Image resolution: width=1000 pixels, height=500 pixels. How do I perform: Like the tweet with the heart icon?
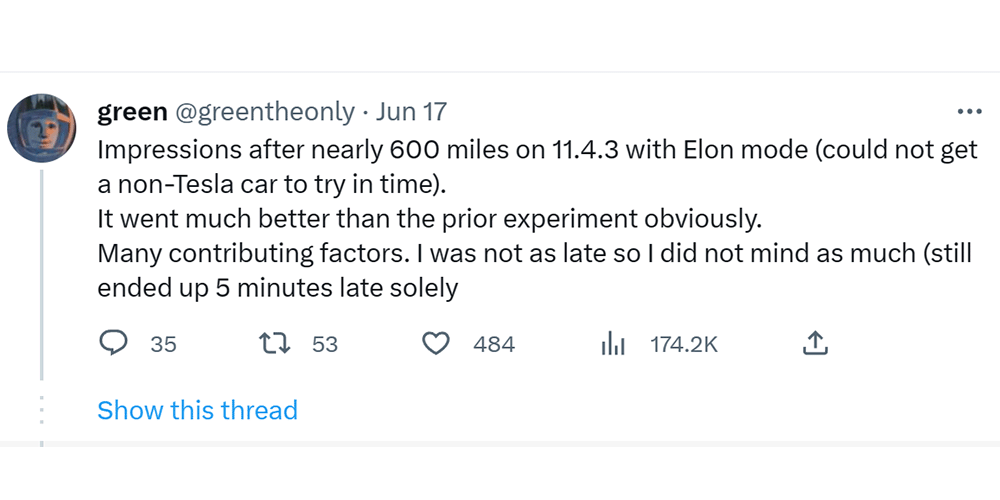tap(435, 344)
